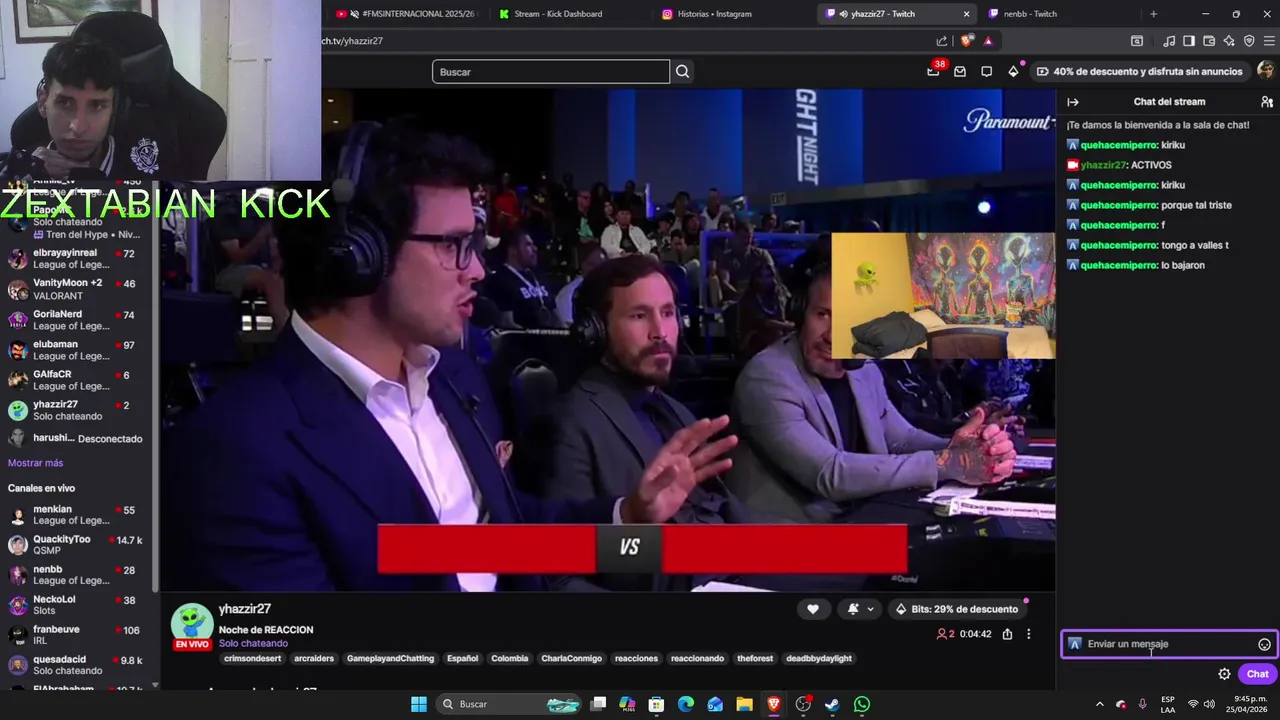
Task: Open Brave VPN shield icon
Action: tap(1249, 41)
